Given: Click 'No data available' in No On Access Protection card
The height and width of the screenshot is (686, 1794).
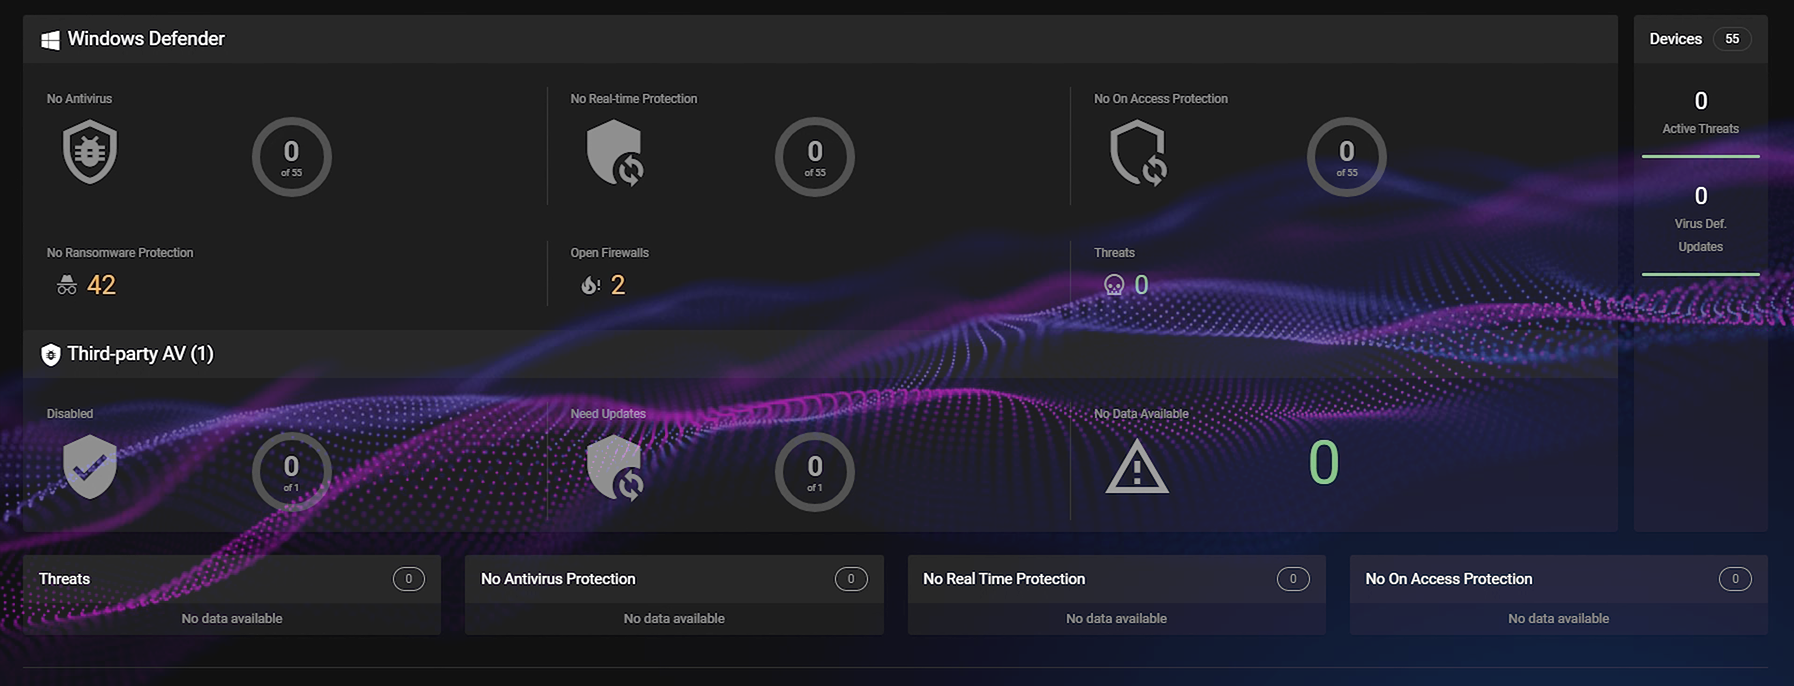Looking at the screenshot, I should (x=1559, y=619).
